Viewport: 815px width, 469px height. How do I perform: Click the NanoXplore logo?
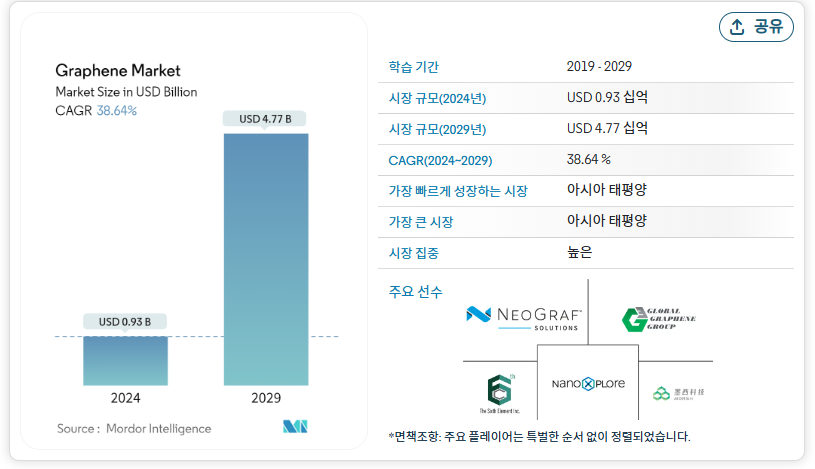(x=587, y=384)
